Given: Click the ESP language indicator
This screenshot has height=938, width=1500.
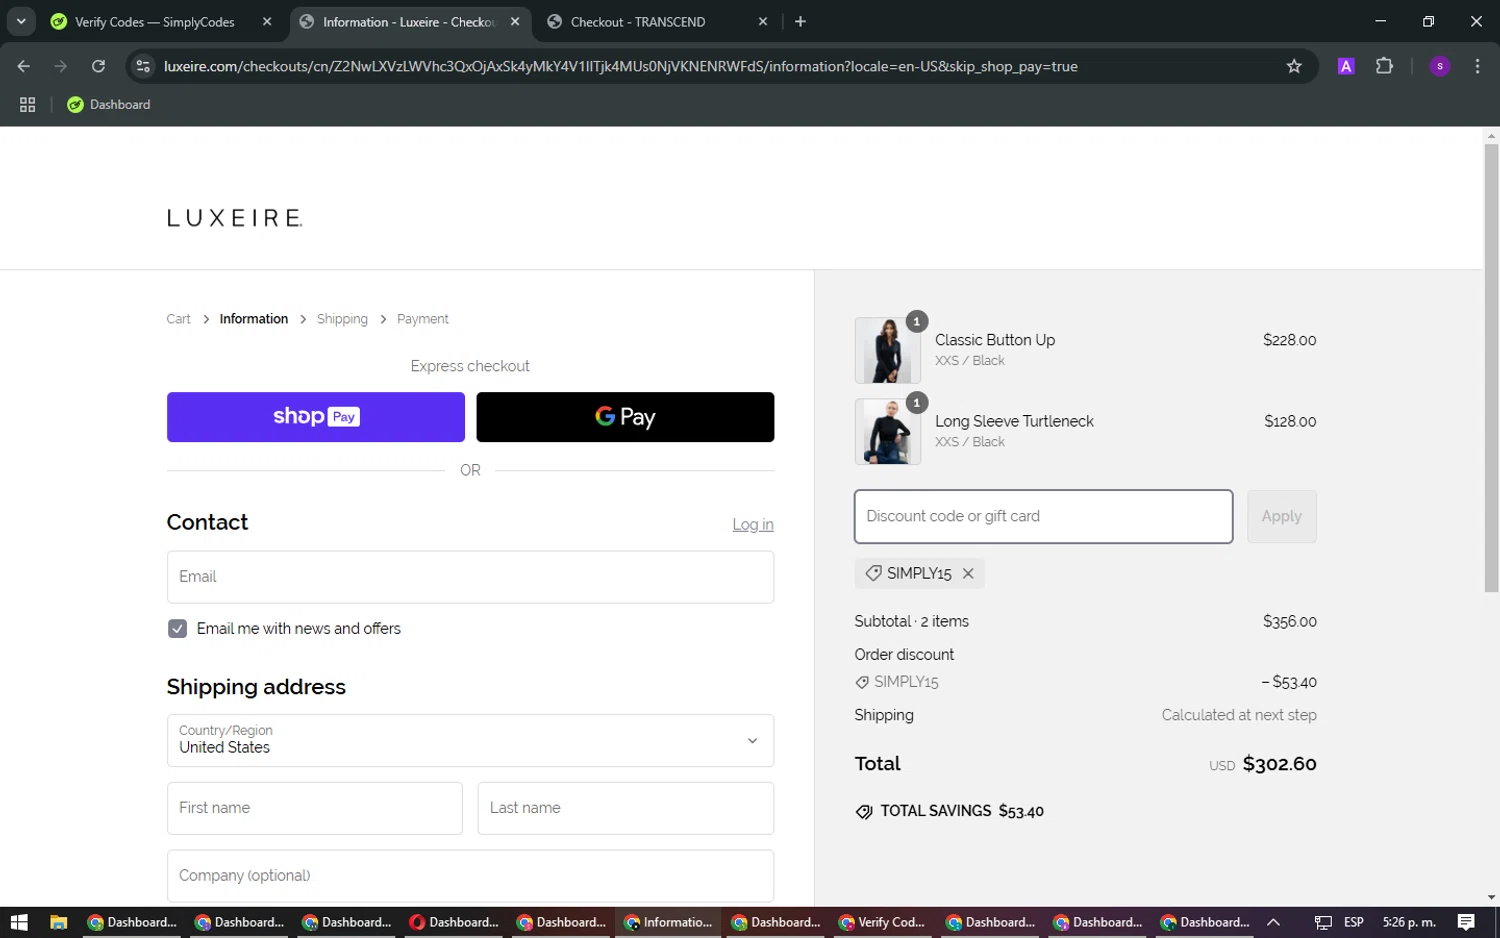Looking at the screenshot, I should click(1353, 922).
